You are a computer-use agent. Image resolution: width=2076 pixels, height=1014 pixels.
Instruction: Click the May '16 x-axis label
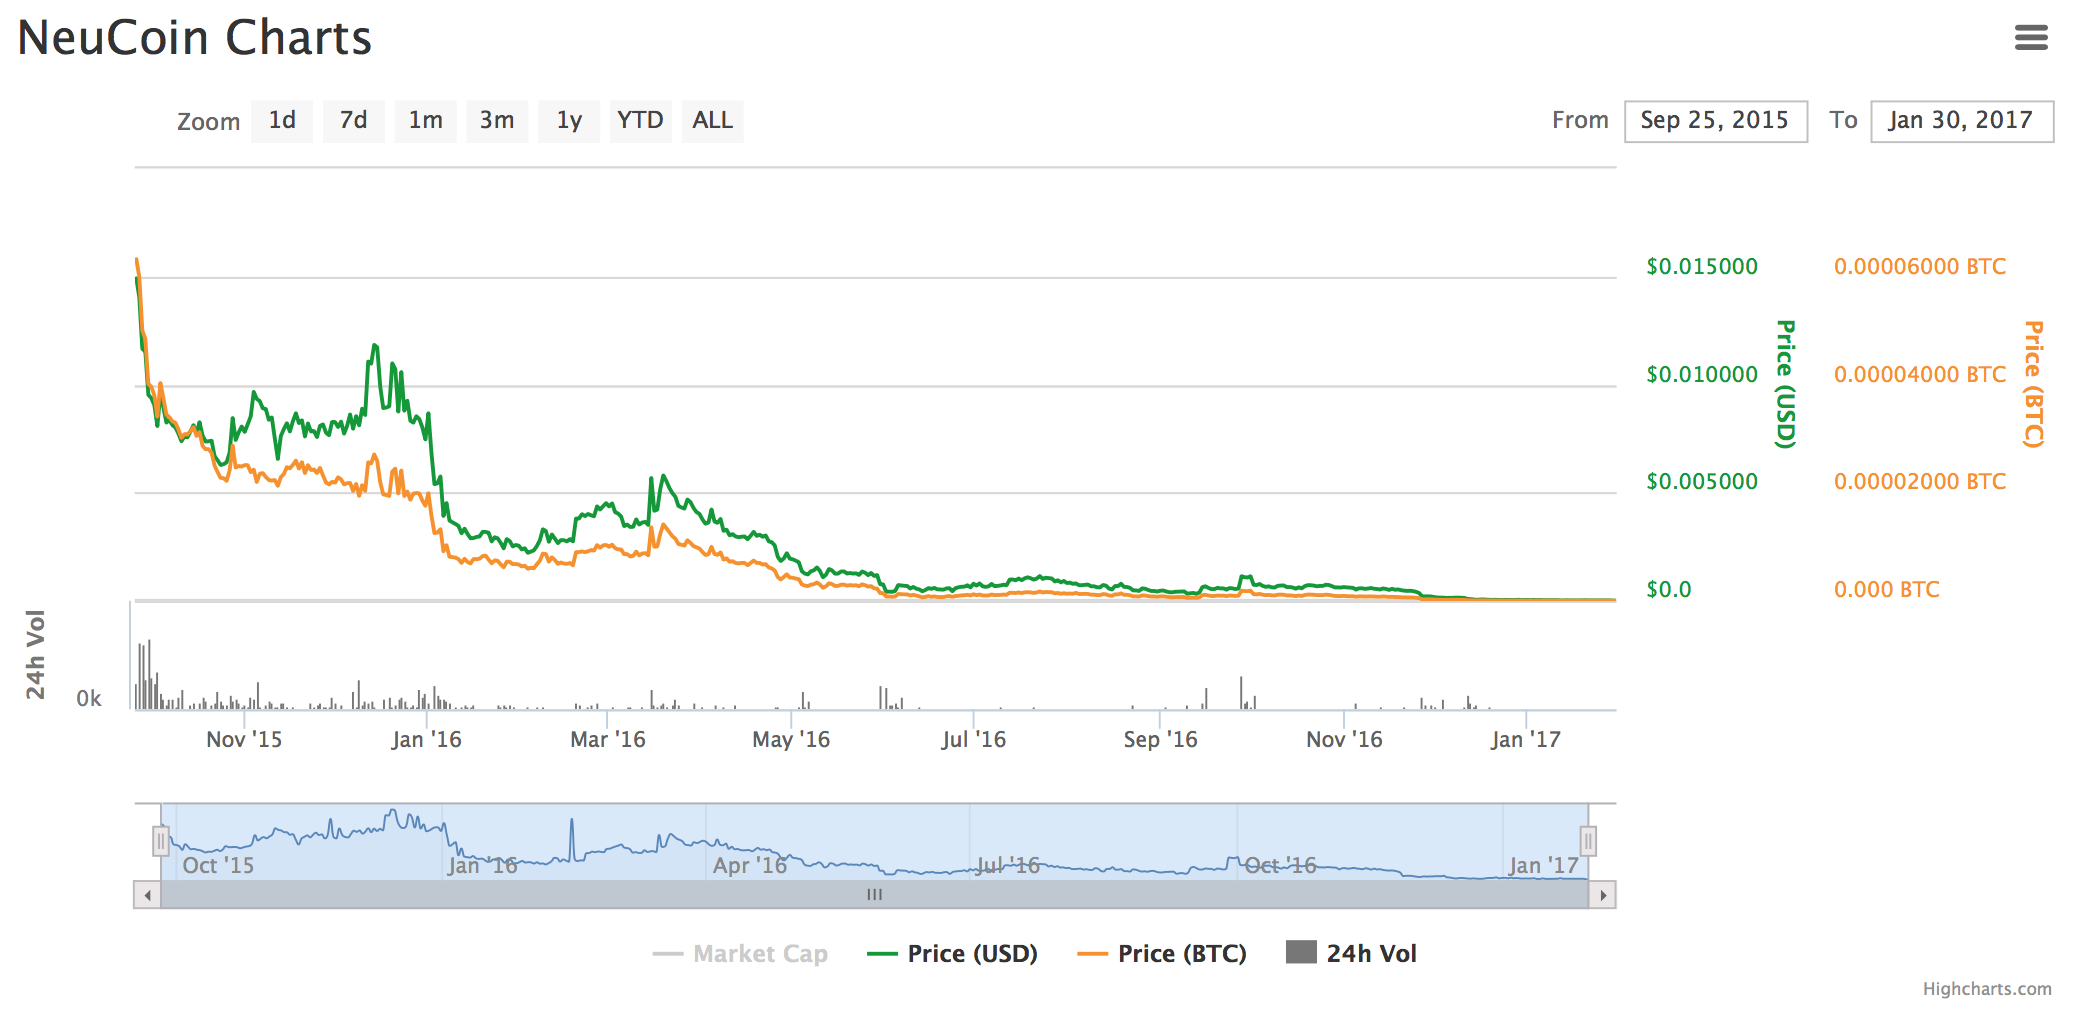point(791,739)
